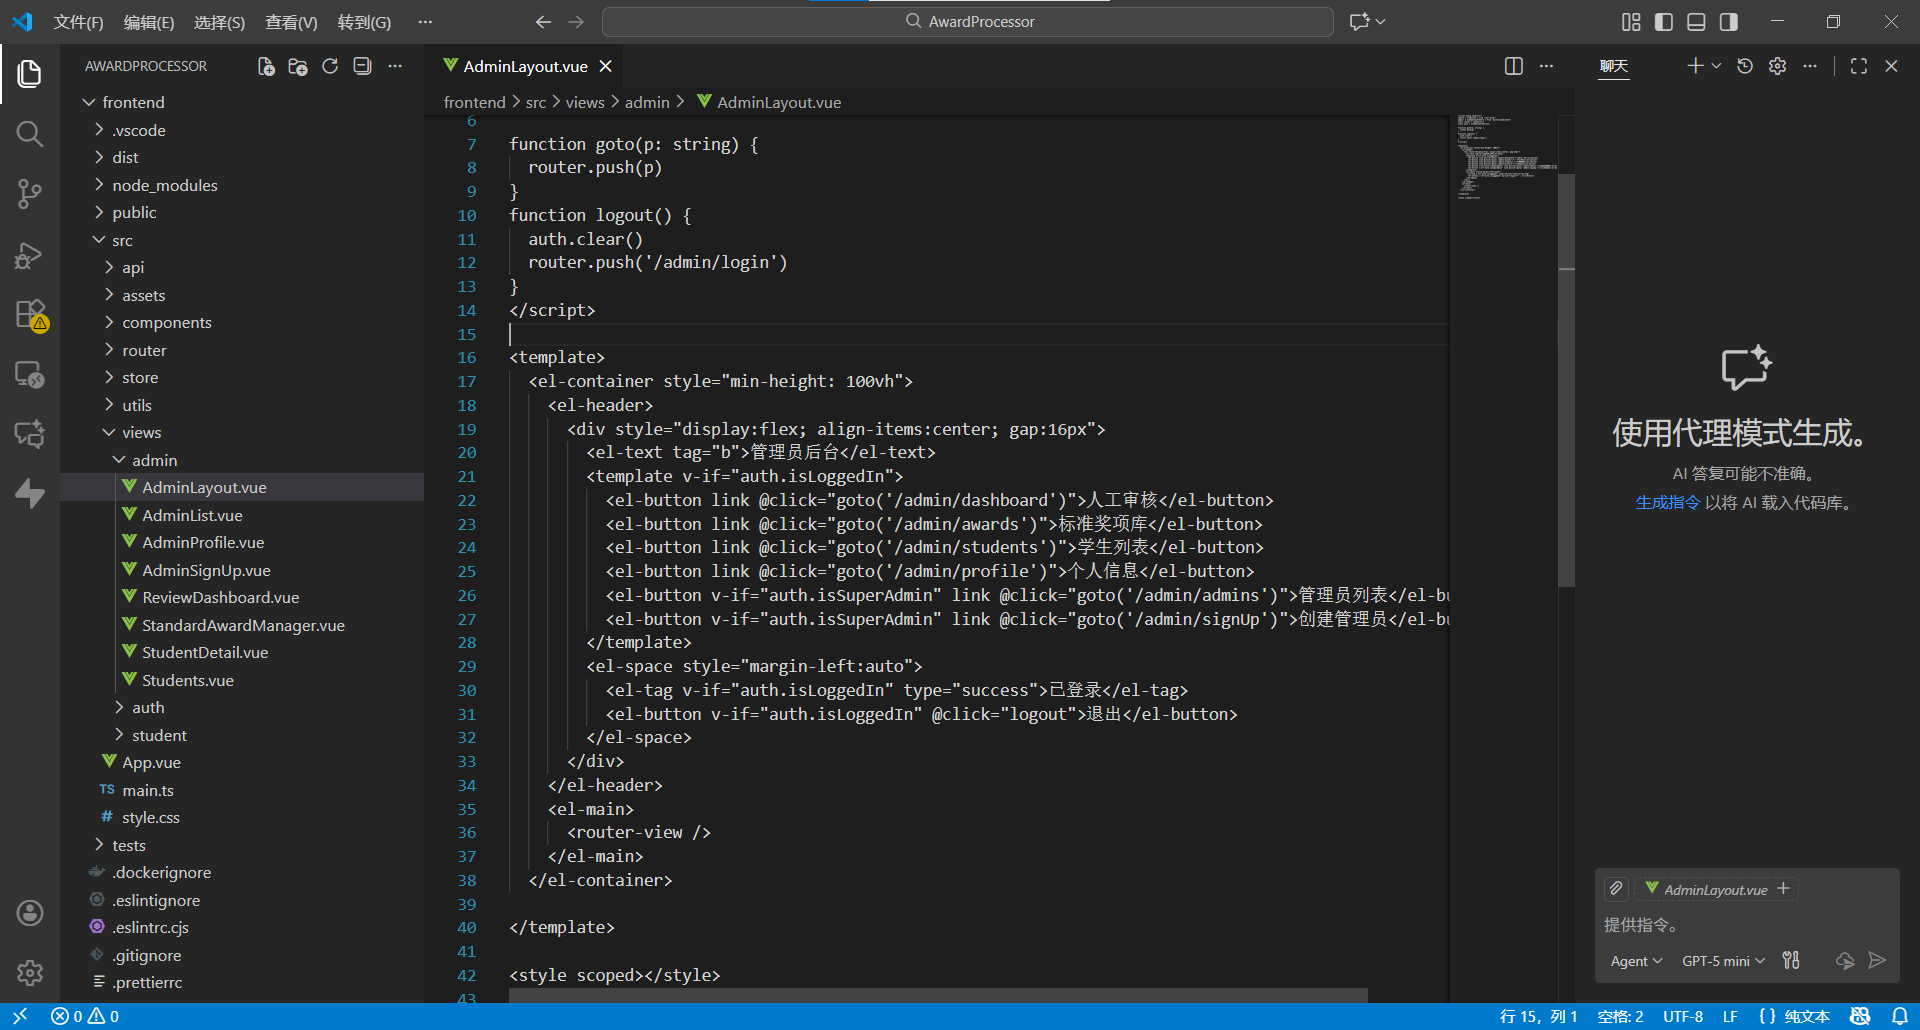1920x1030 pixels.
Task: Configure chat tools icon
Action: [x=1791, y=960]
